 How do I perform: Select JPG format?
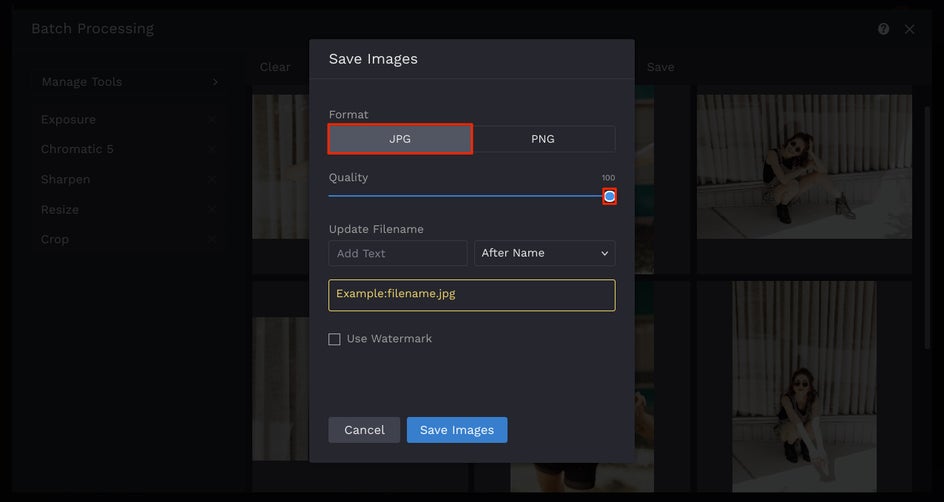400,139
